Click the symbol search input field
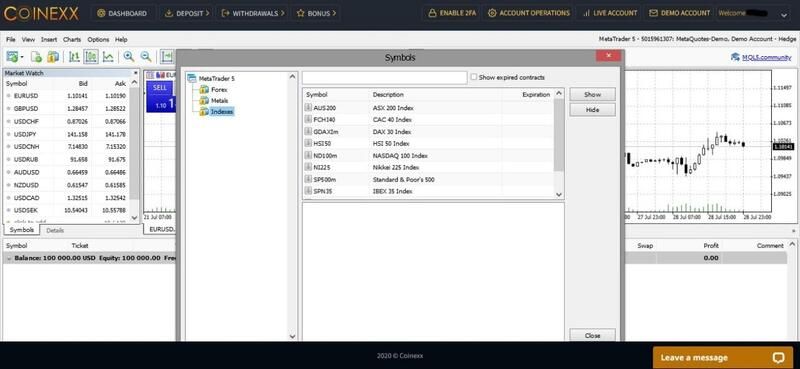Screen dimensions: 800x369 [384, 78]
